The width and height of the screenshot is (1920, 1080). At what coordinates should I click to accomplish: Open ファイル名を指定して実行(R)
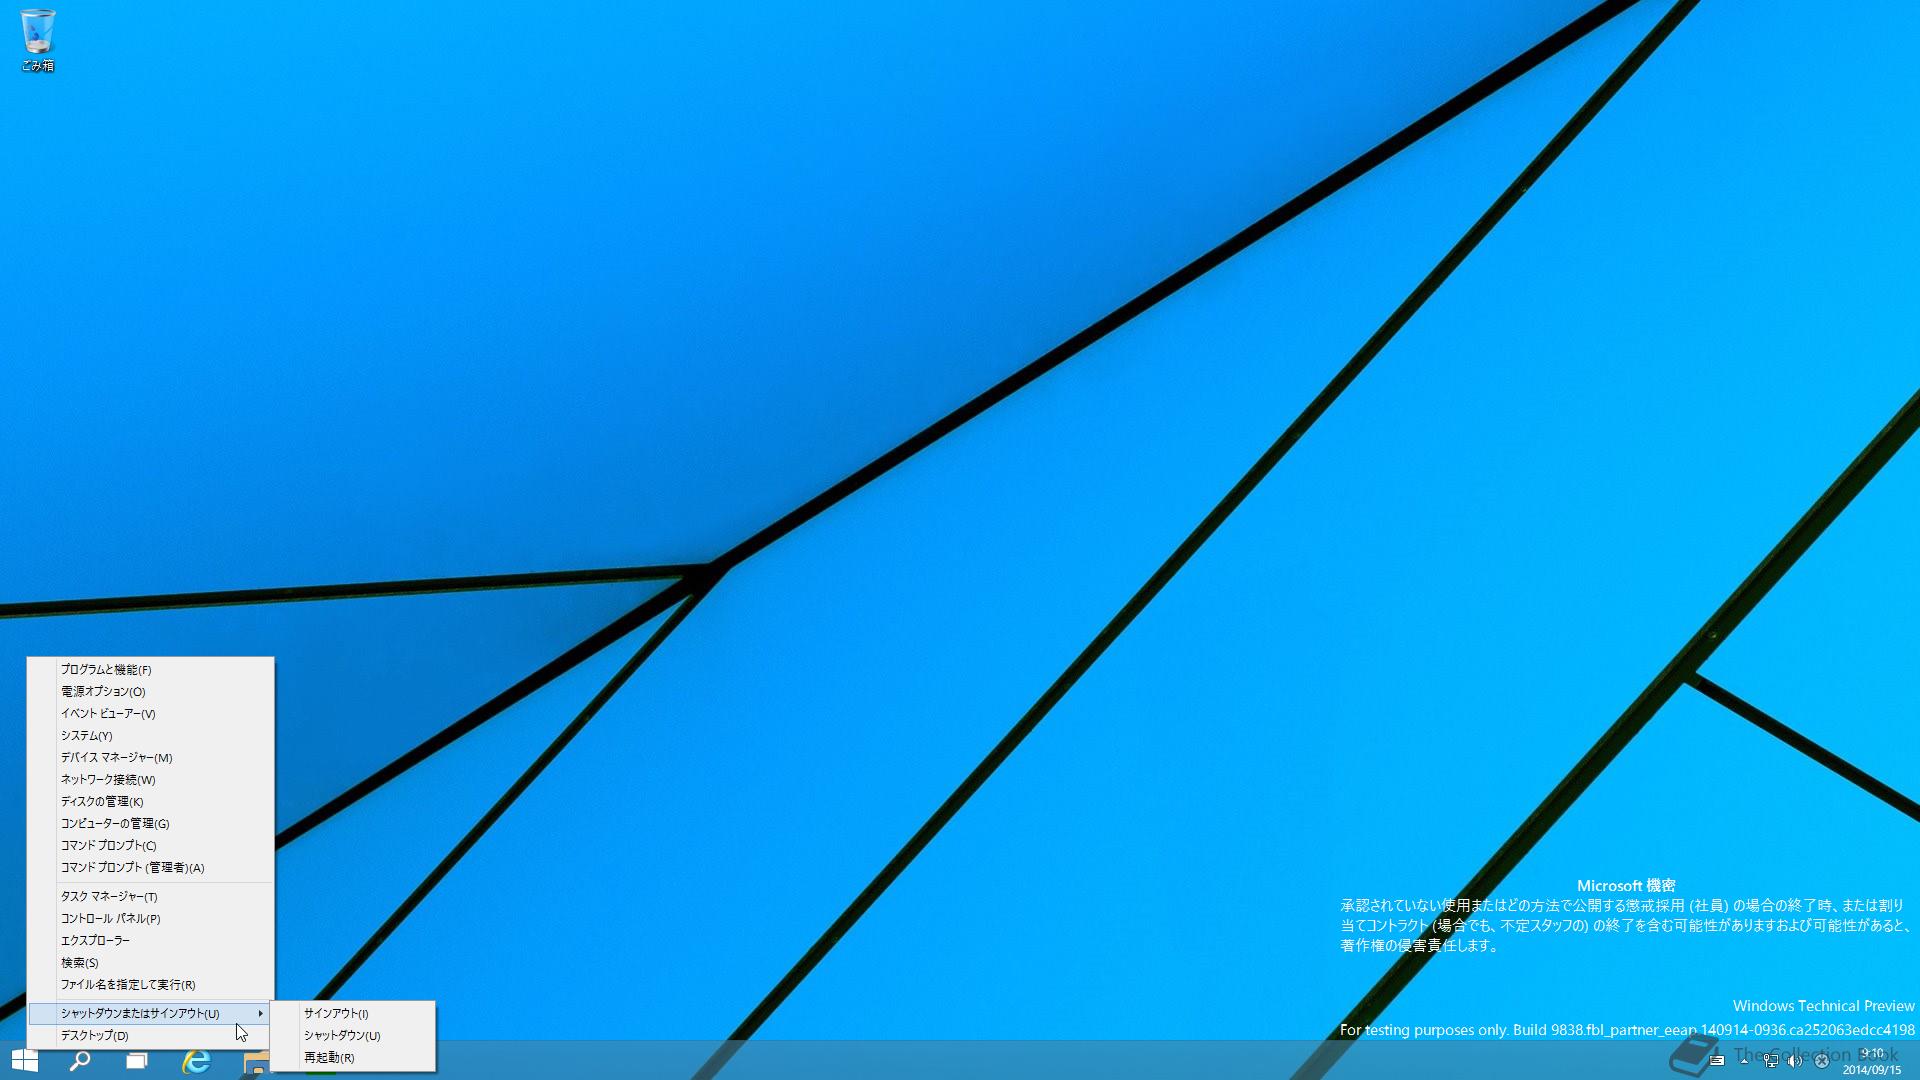pyautogui.click(x=150, y=985)
